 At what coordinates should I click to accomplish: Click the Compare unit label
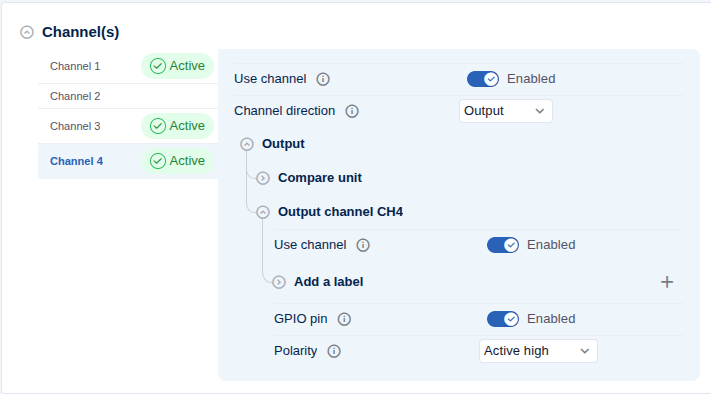(x=320, y=178)
